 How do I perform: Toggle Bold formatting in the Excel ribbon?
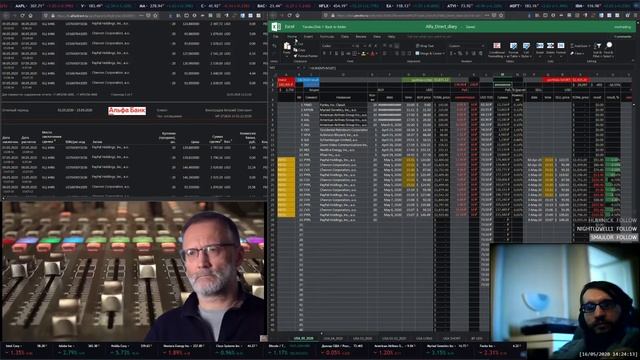(x=324, y=53)
